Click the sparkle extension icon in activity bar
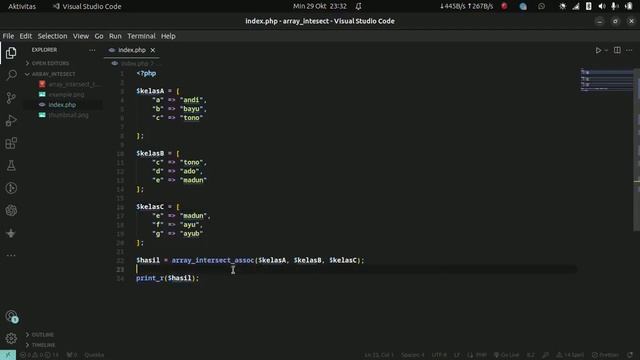This screenshot has height=360, width=640. point(11,233)
